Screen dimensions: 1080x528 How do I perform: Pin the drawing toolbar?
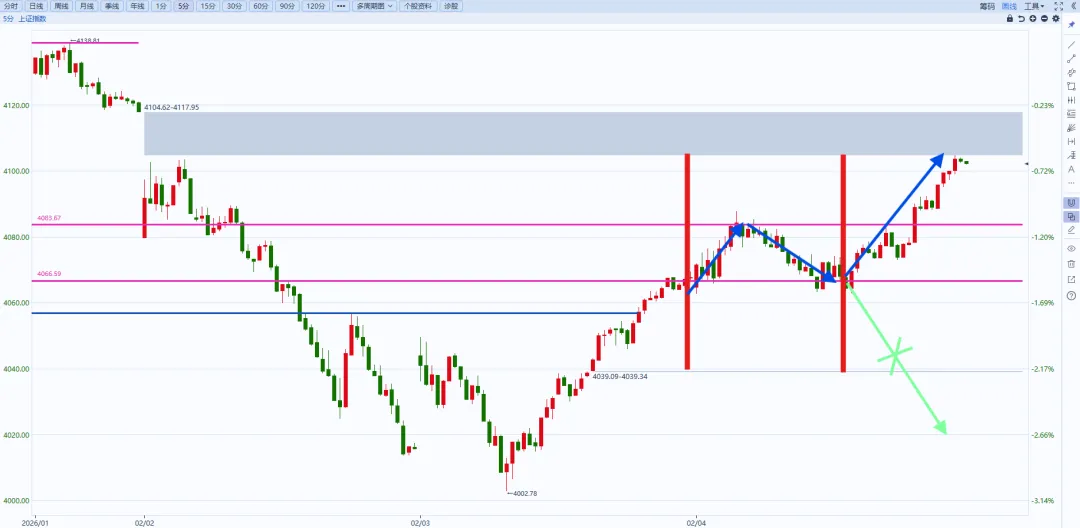pos(1071,25)
